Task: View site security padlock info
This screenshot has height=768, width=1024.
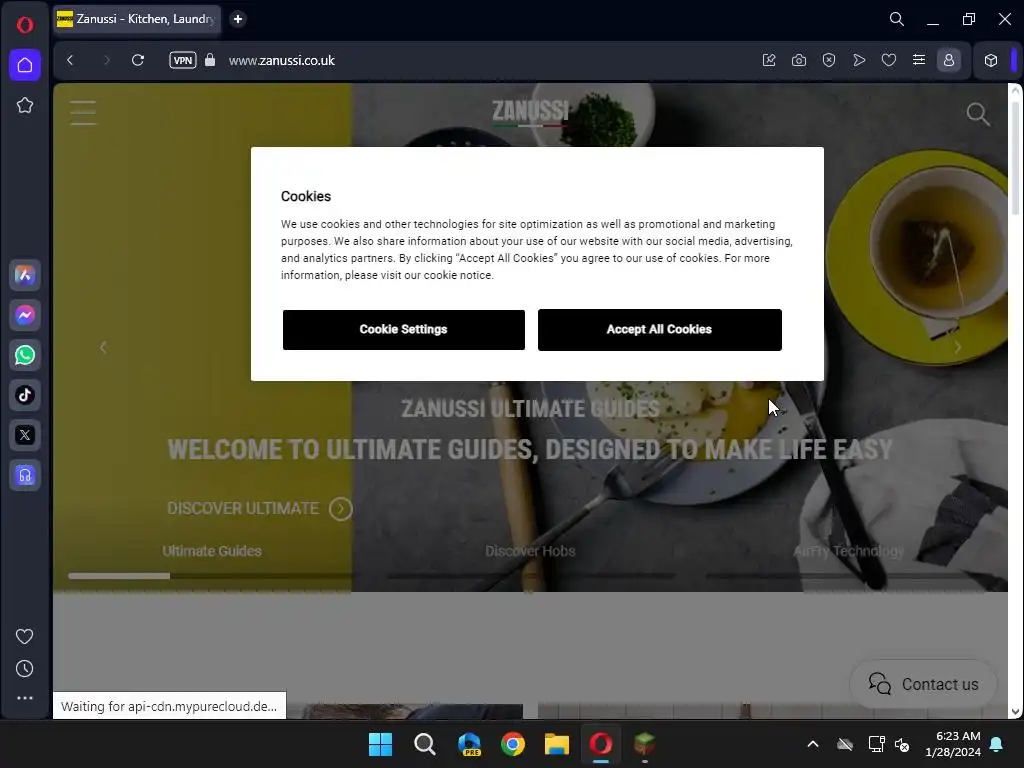Action: click(210, 60)
